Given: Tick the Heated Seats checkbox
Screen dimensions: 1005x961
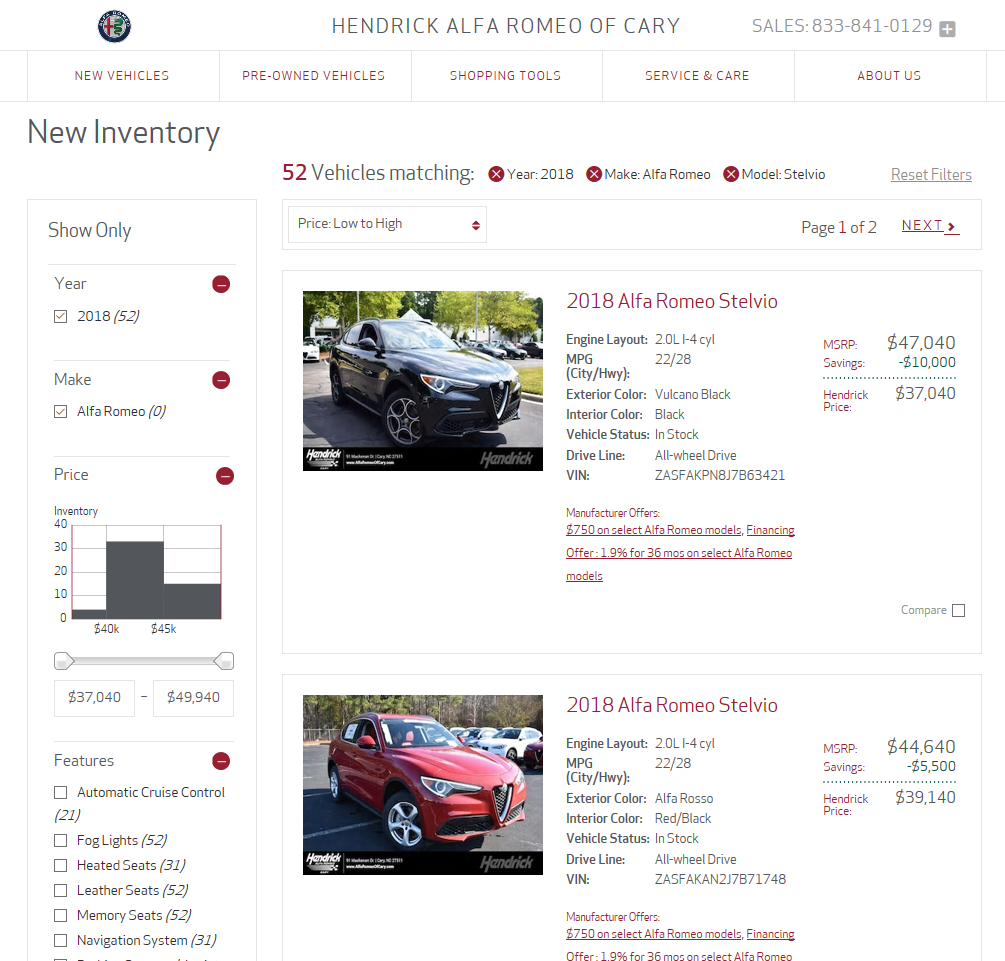Looking at the screenshot, I should (60, 865).
